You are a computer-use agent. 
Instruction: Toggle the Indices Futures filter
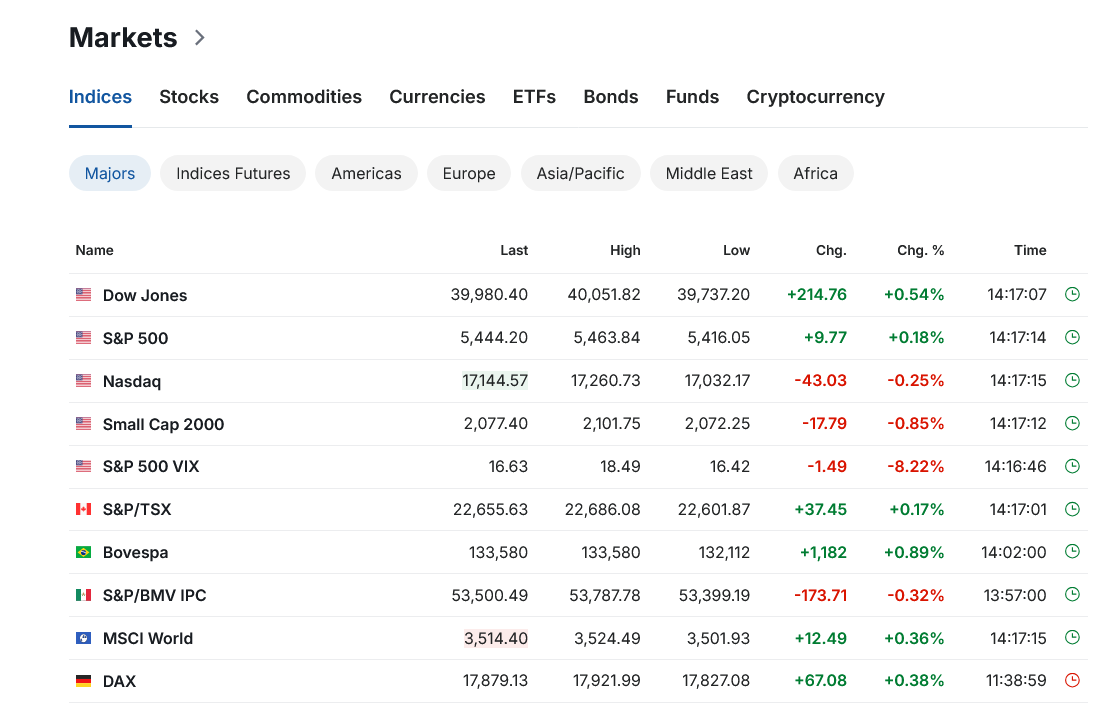click(233, 173)
